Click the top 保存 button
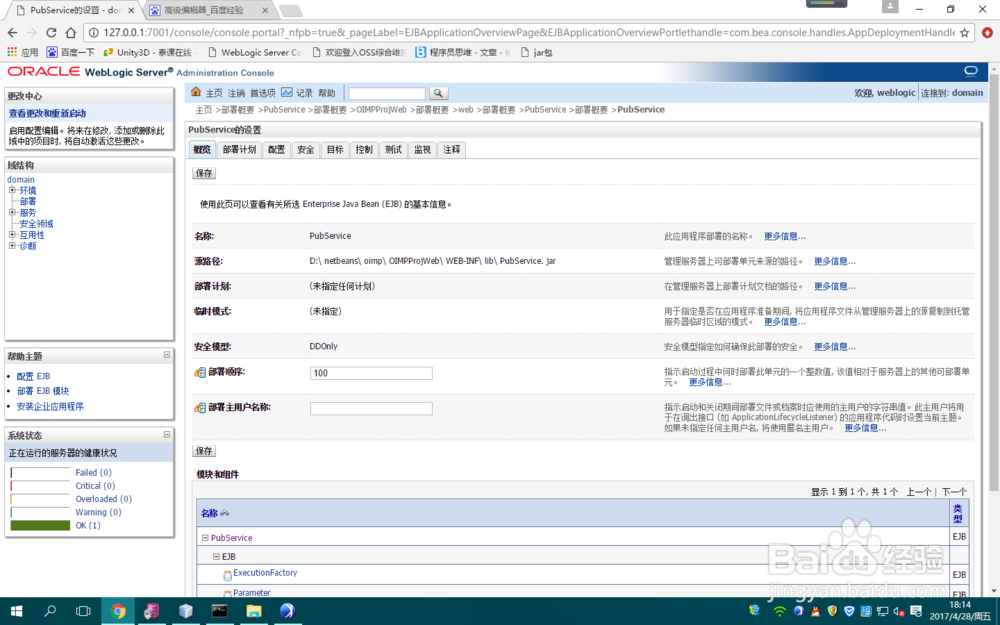Screen dimensions: 1000x625 tap(204, 173)
